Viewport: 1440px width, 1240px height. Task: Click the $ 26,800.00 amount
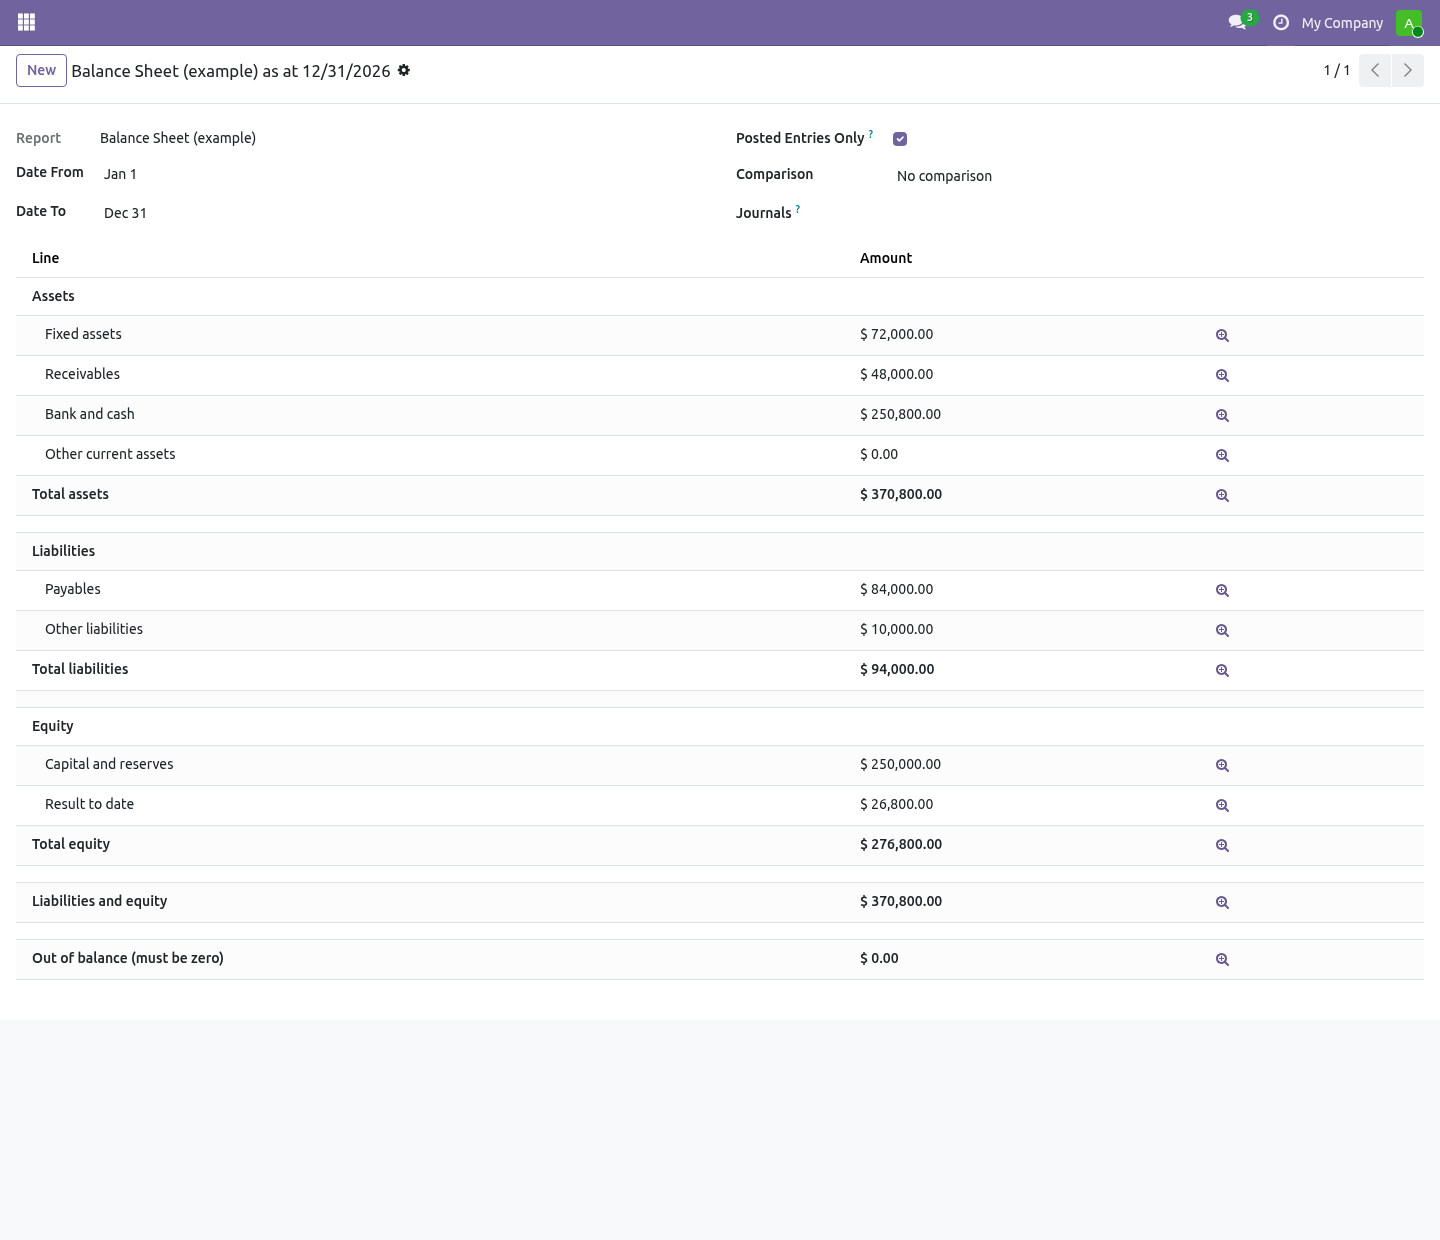tap(897, 804)
